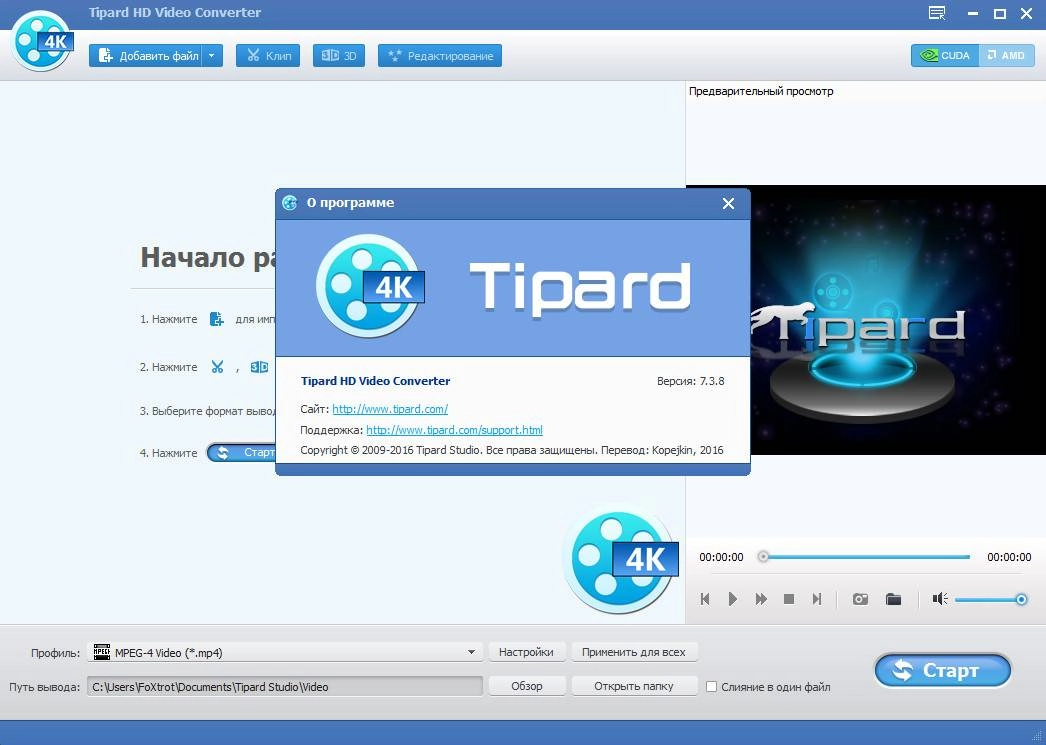Expand the Добавить файл dropdown arrow
This screenshot has height=745, width=1046.
(x=213, y=56)
